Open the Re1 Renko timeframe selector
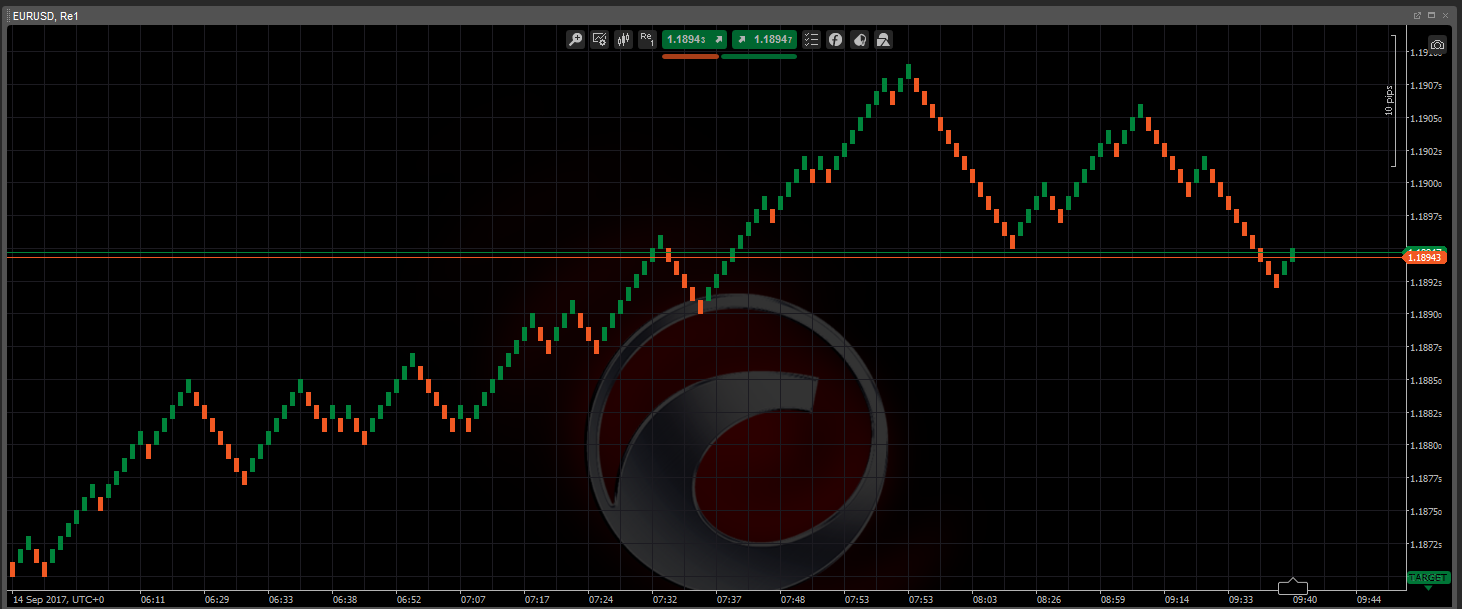 pyautogui.click(x=647, y=40)
